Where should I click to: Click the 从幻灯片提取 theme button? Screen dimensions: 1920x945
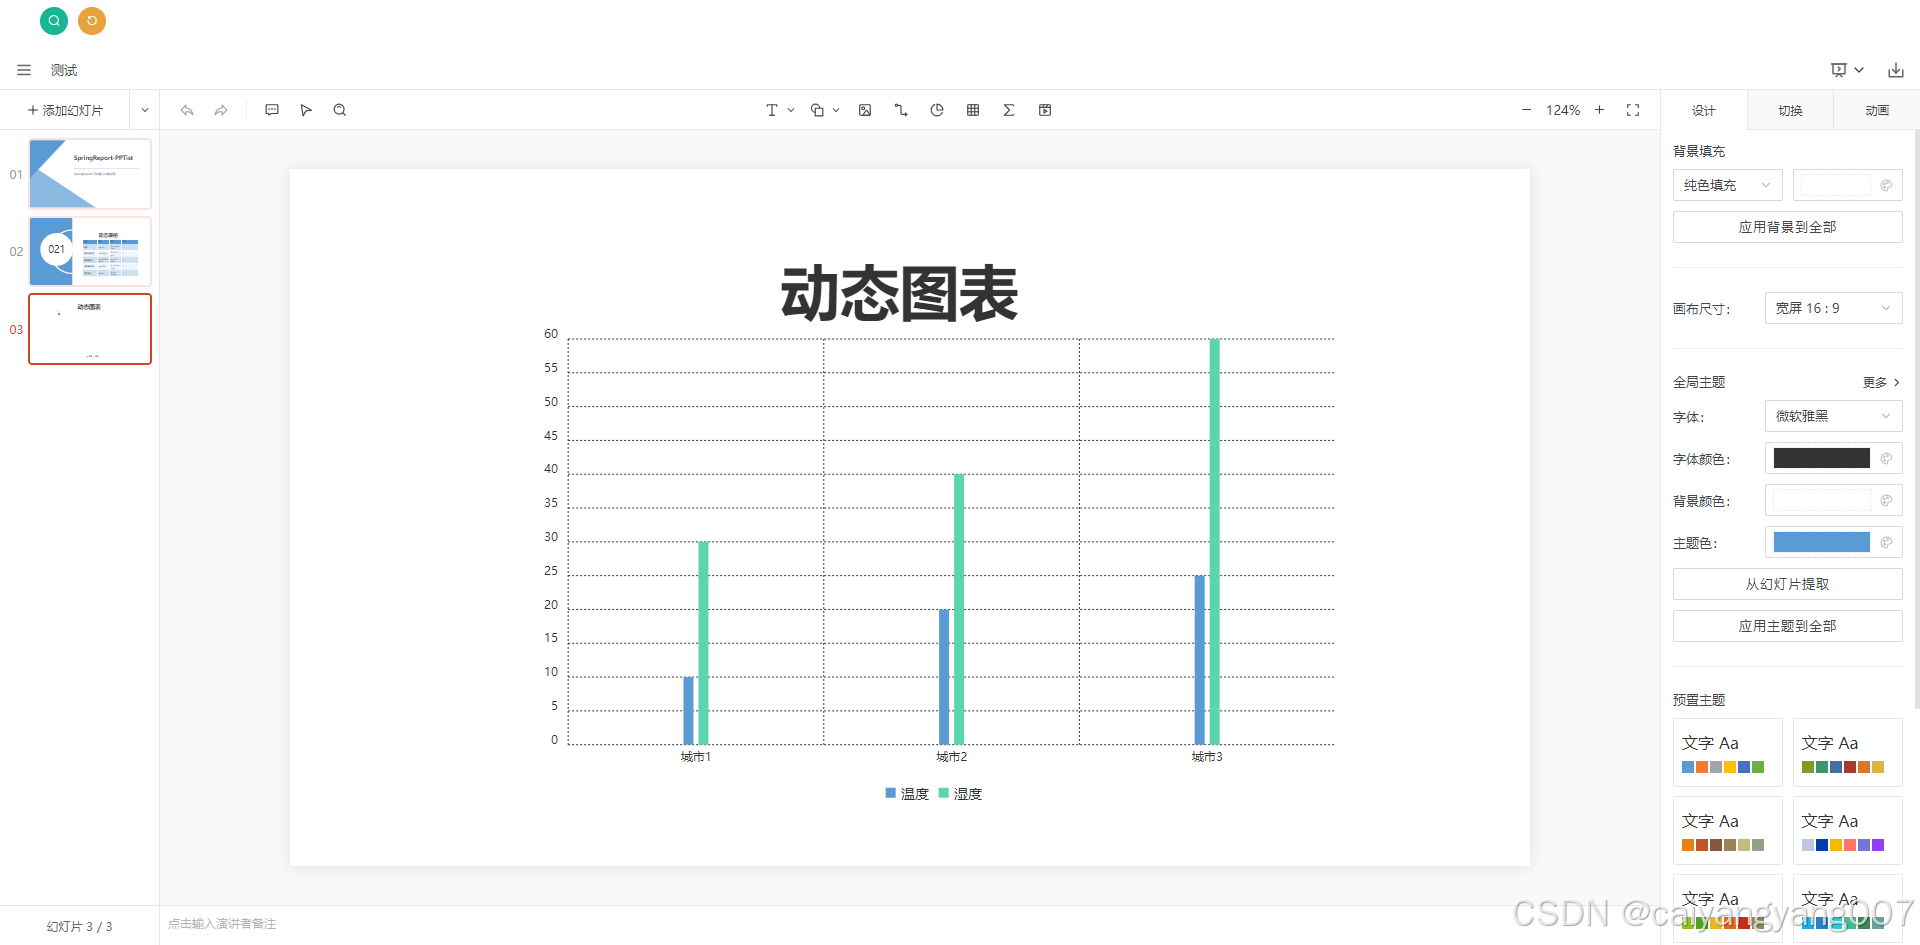[1787, 584]
